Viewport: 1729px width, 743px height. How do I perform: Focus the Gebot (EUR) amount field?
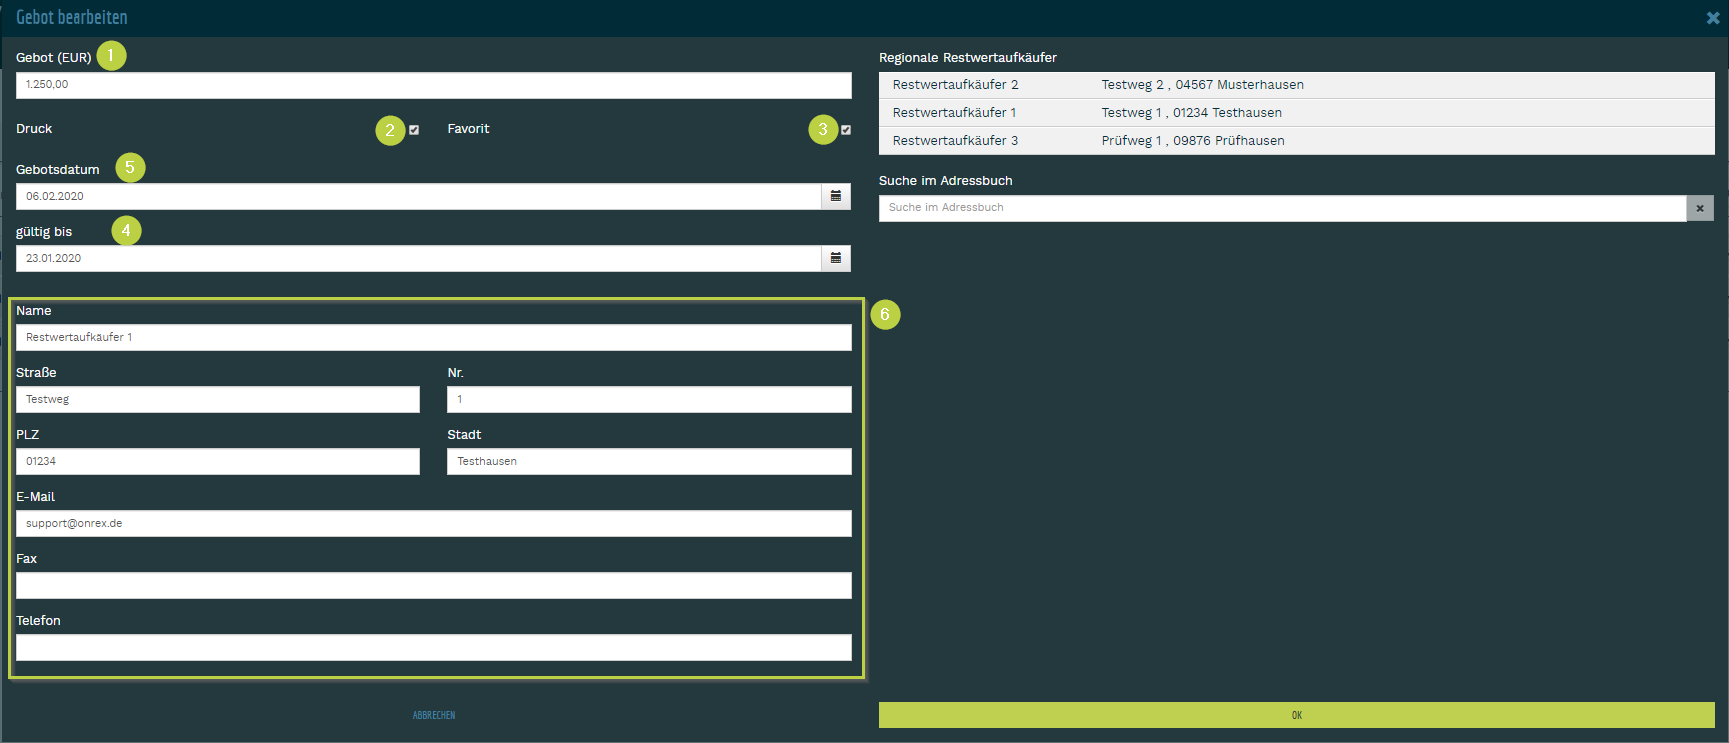click(x=433, y=85)
